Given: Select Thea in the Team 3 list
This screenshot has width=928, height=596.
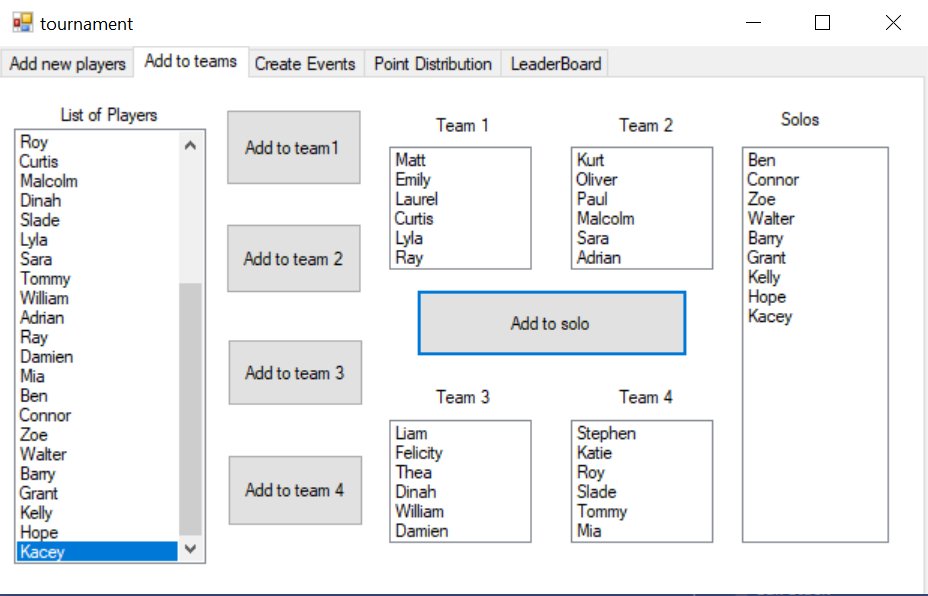Looking at the screenshot, I should pos(460,472).
